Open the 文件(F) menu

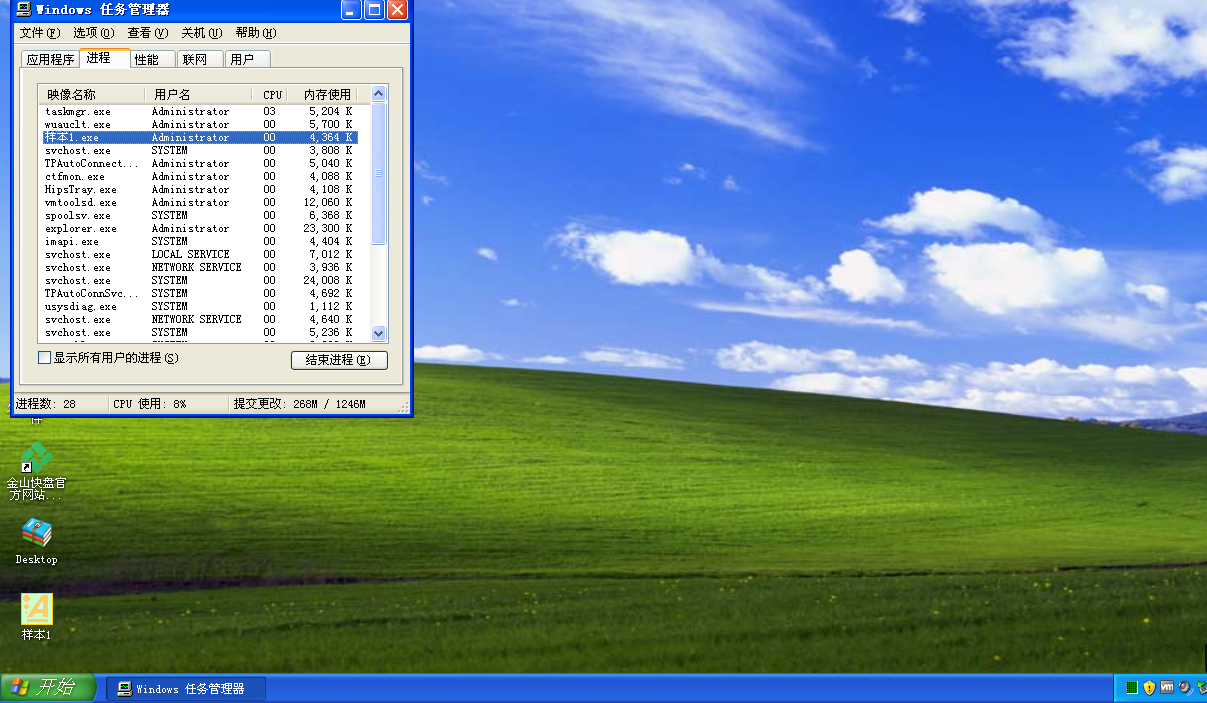39,33
